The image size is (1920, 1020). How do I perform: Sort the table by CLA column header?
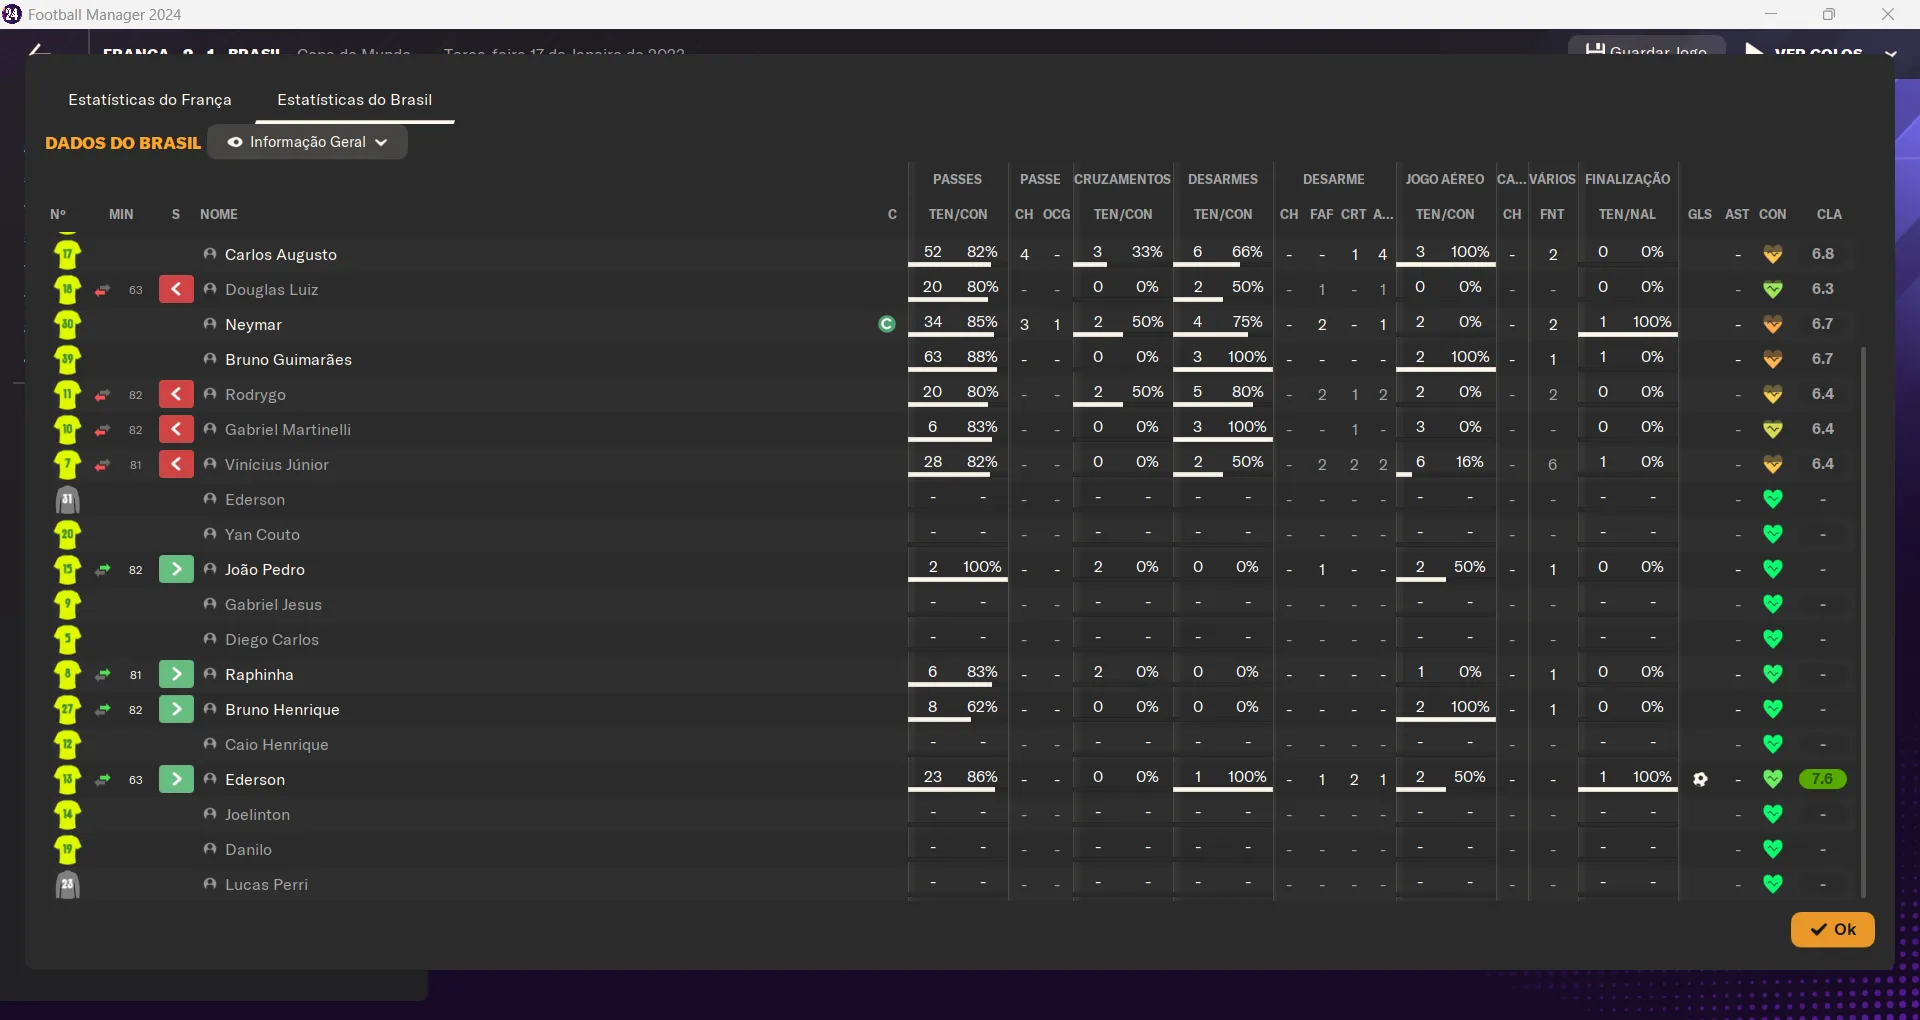point(1829,215)
